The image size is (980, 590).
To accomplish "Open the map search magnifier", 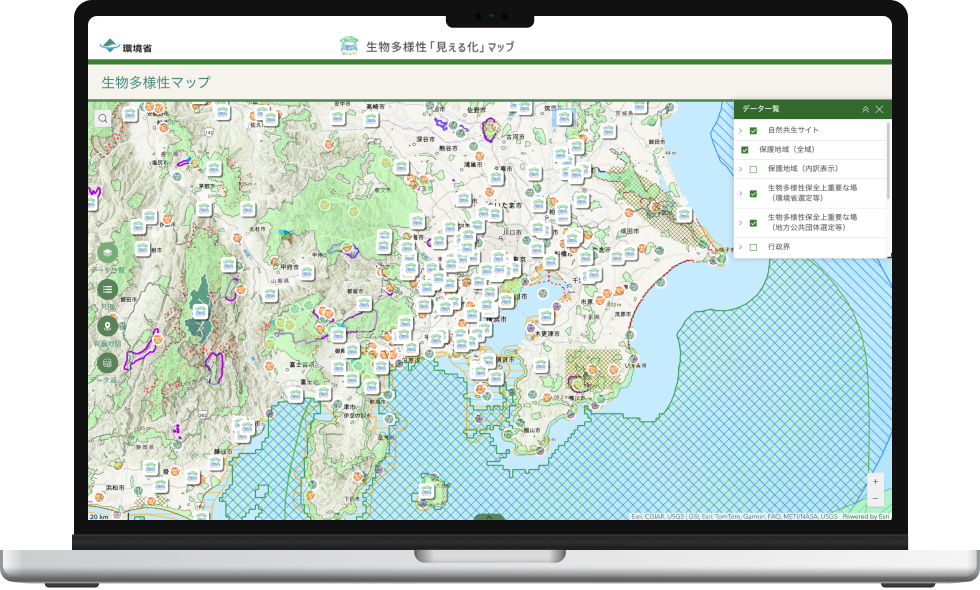I will pyautogui.click(x=103, y=118).
